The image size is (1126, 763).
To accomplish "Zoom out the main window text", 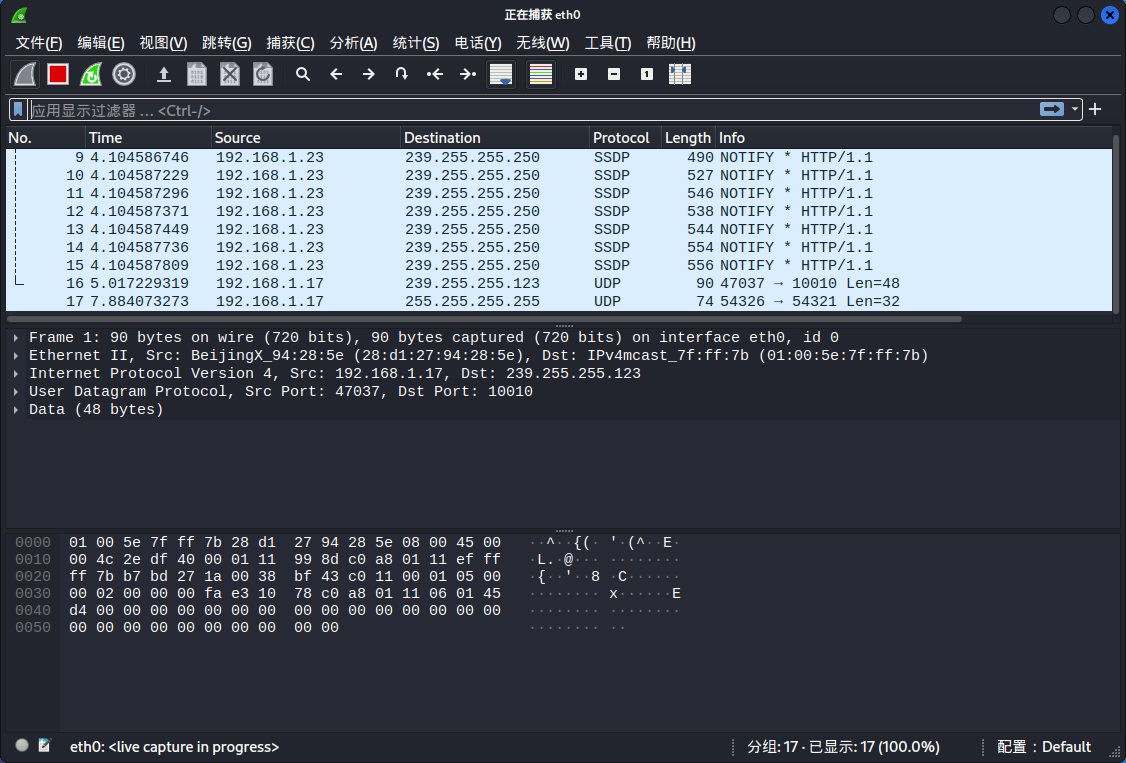I will (x=614, y=74).
